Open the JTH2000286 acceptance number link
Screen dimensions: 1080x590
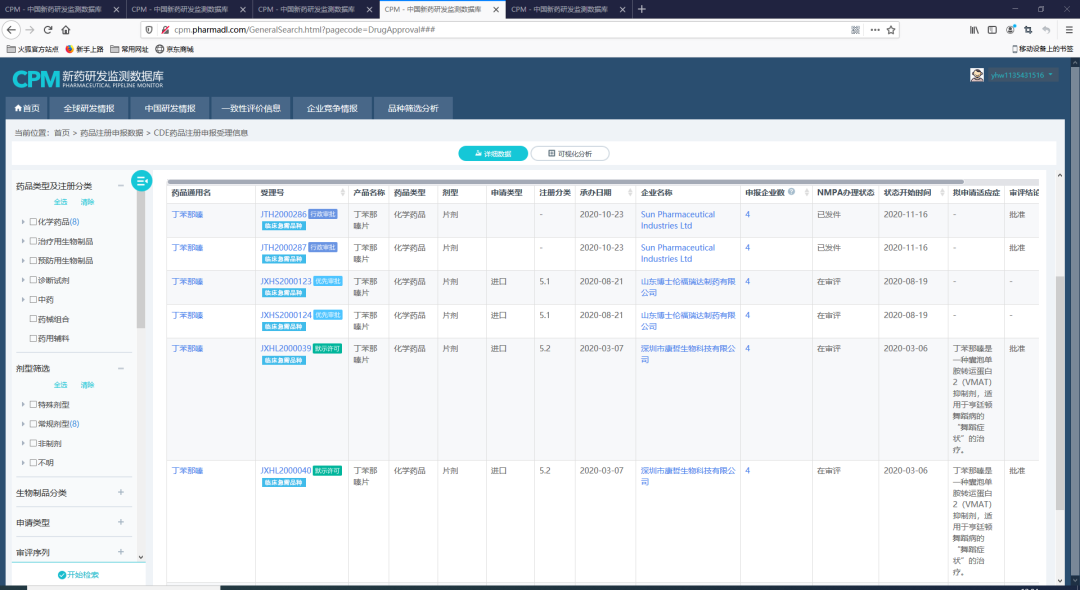pos(283,214)
